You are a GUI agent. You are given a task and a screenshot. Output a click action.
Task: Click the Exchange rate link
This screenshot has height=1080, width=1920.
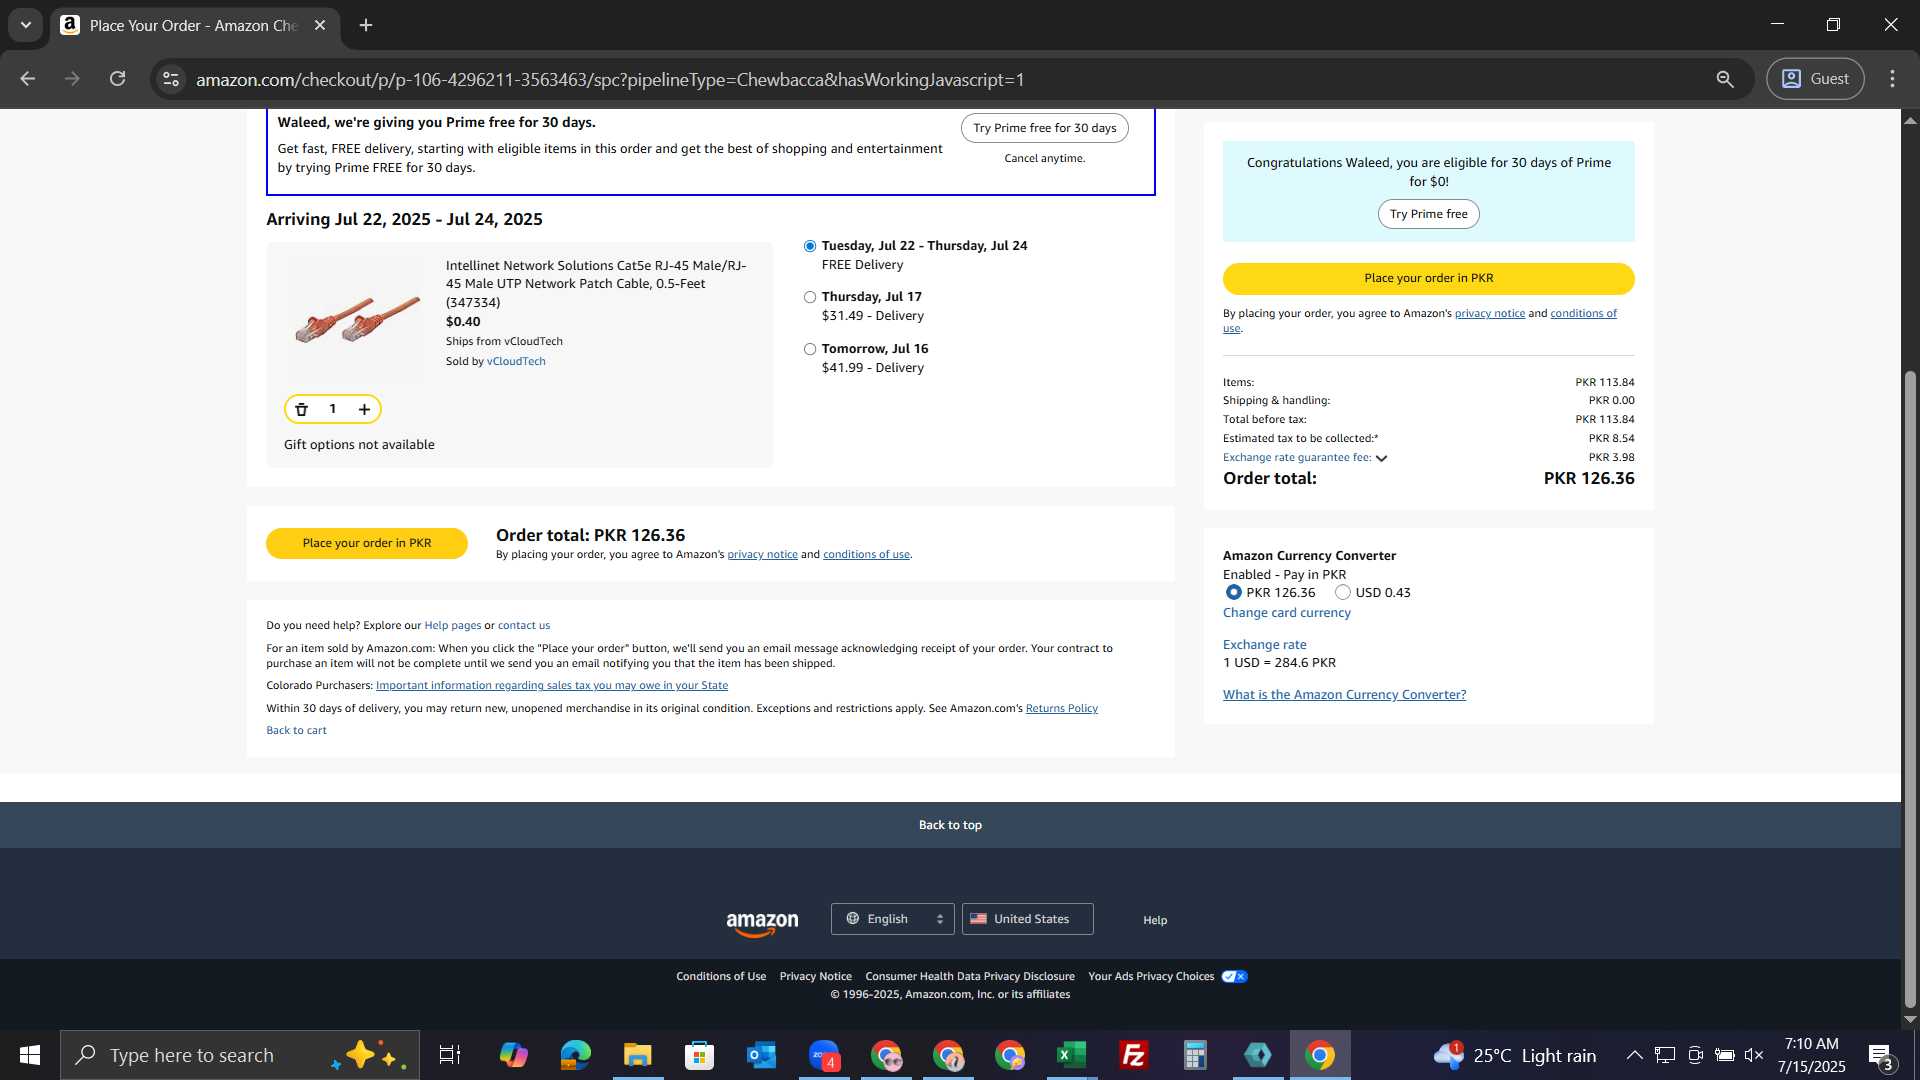coord(1264,645)
